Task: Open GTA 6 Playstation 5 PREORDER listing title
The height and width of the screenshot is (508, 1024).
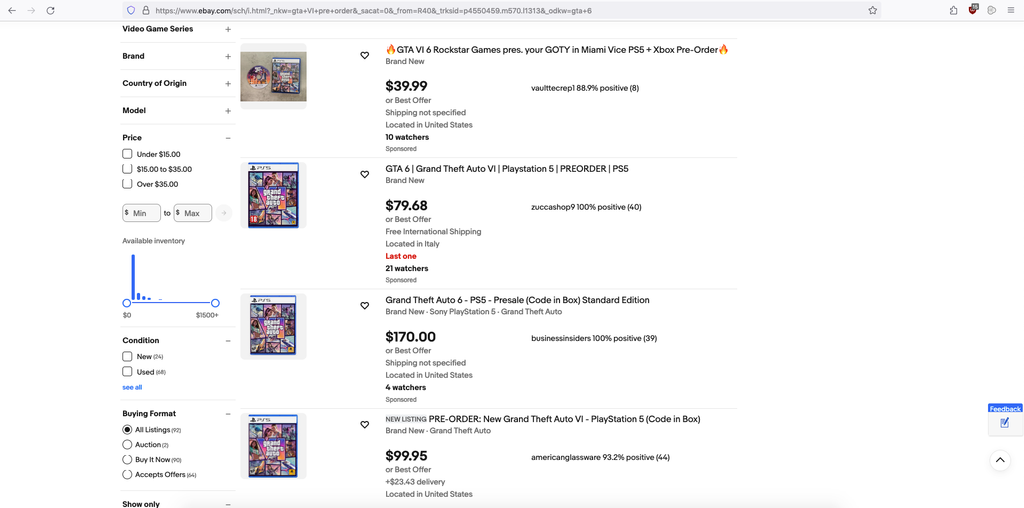Action: 507,169
